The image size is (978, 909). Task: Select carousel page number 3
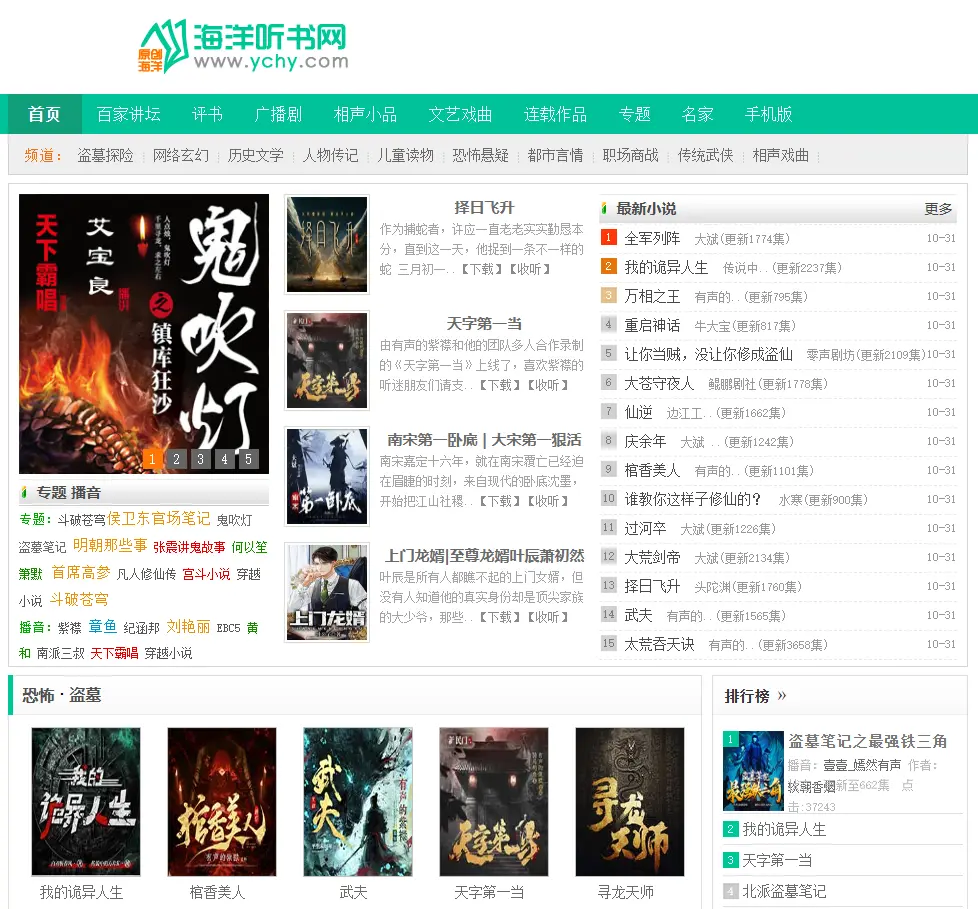200,459
